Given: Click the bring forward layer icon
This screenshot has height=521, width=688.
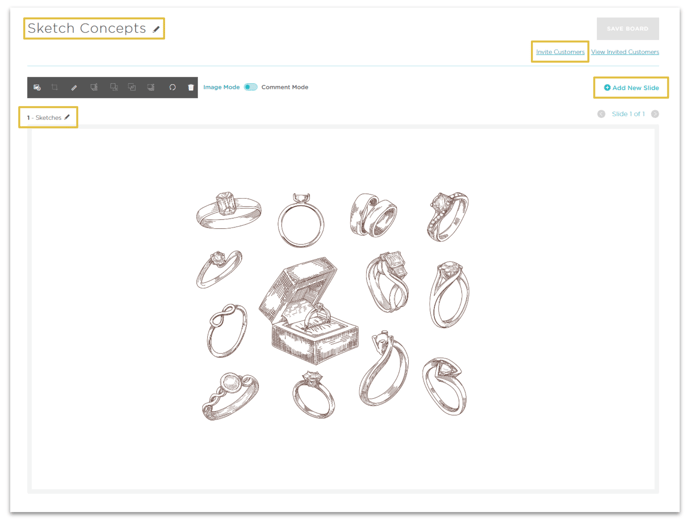Looking at the screenshot, I should (x=114, y=87).
